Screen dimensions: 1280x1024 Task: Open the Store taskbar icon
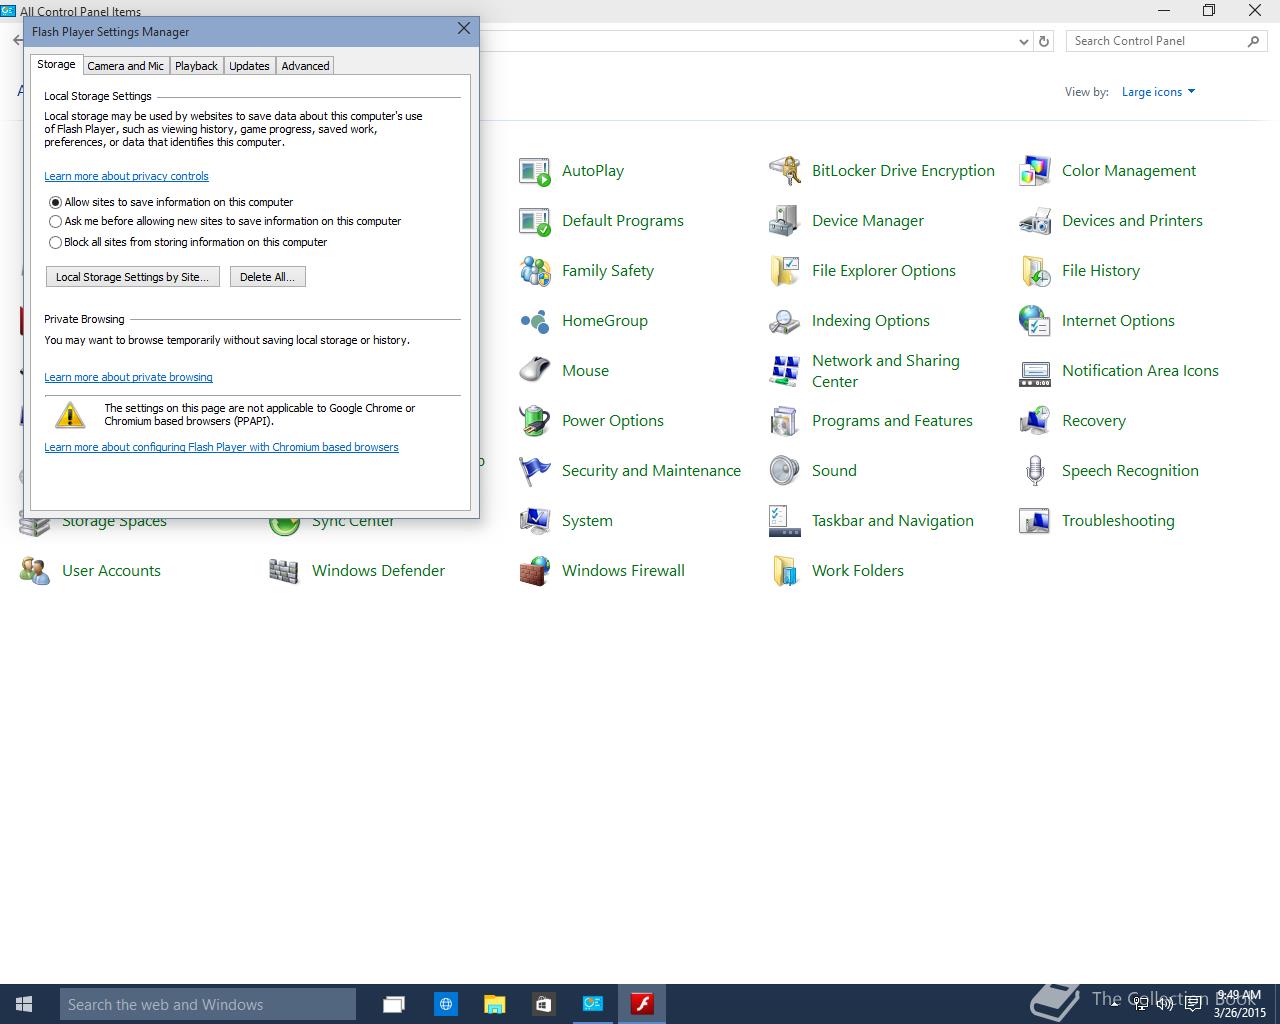point(544,1004)
